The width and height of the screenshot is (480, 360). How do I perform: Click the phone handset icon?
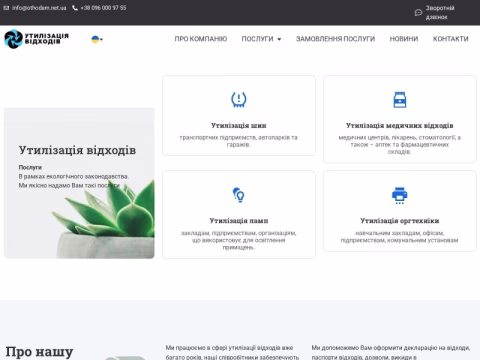coord(75,8)
